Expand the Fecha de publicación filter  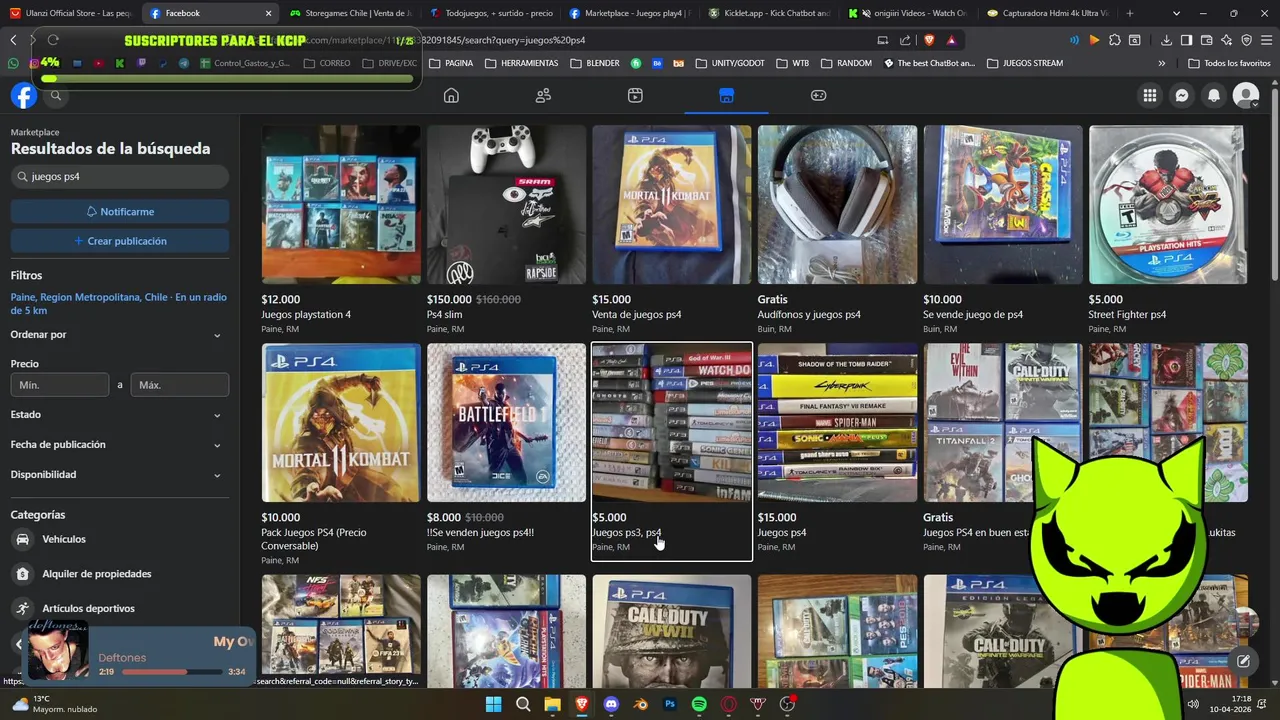click(x=120, y=445)
